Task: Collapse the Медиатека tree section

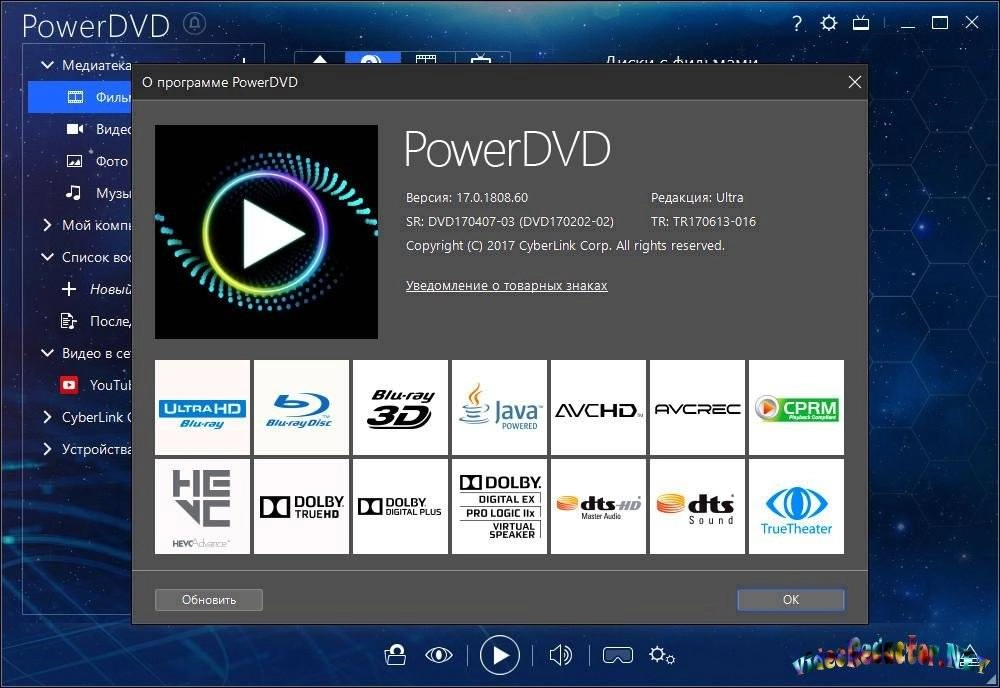Action: coord(47,65)
